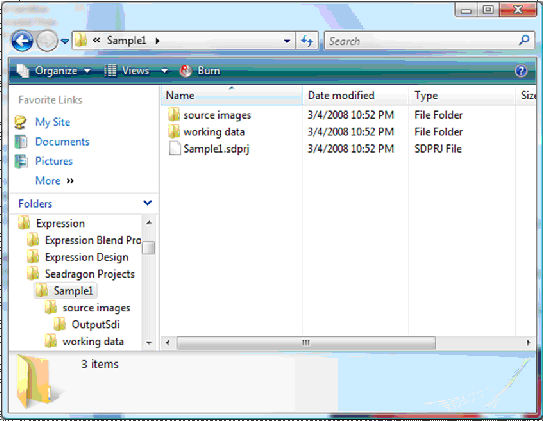Viewport: 543px width, 421px height.
Task: Select Seadragon Projects in folder tree
Action: click(x=90, y=274)
